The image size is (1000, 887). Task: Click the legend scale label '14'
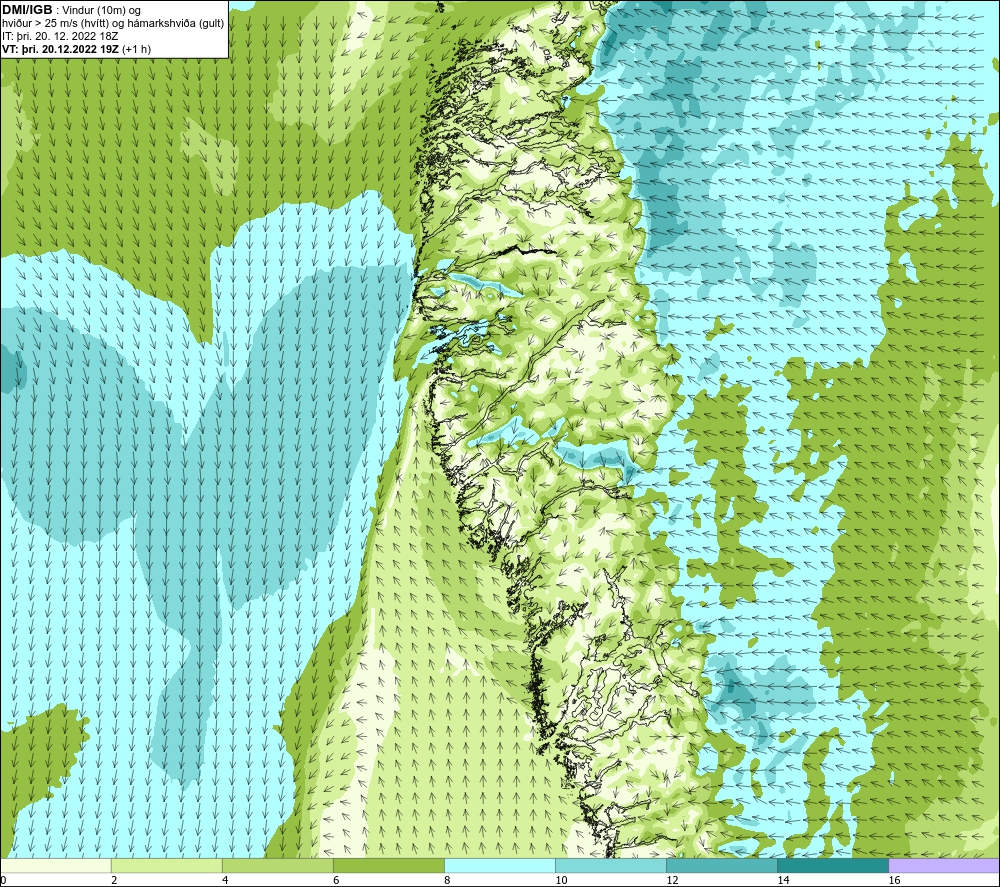783,881
